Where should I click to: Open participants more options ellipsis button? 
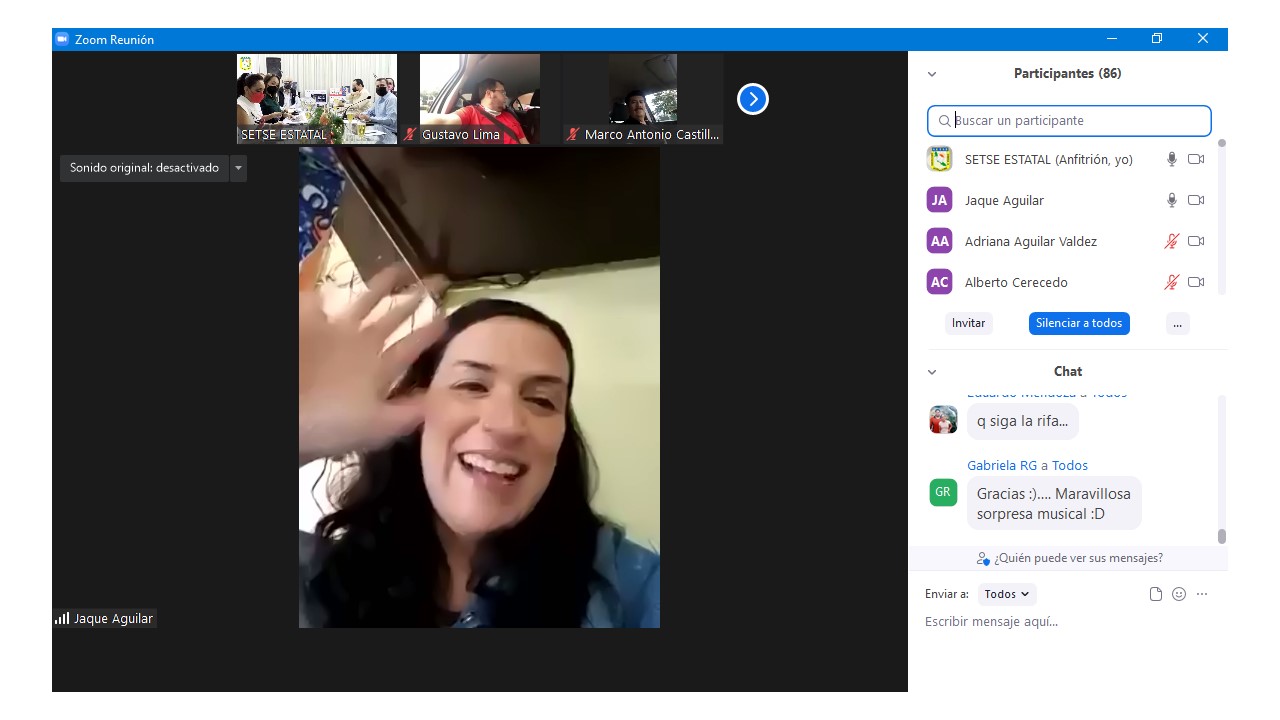click(x=1177, y=323)
